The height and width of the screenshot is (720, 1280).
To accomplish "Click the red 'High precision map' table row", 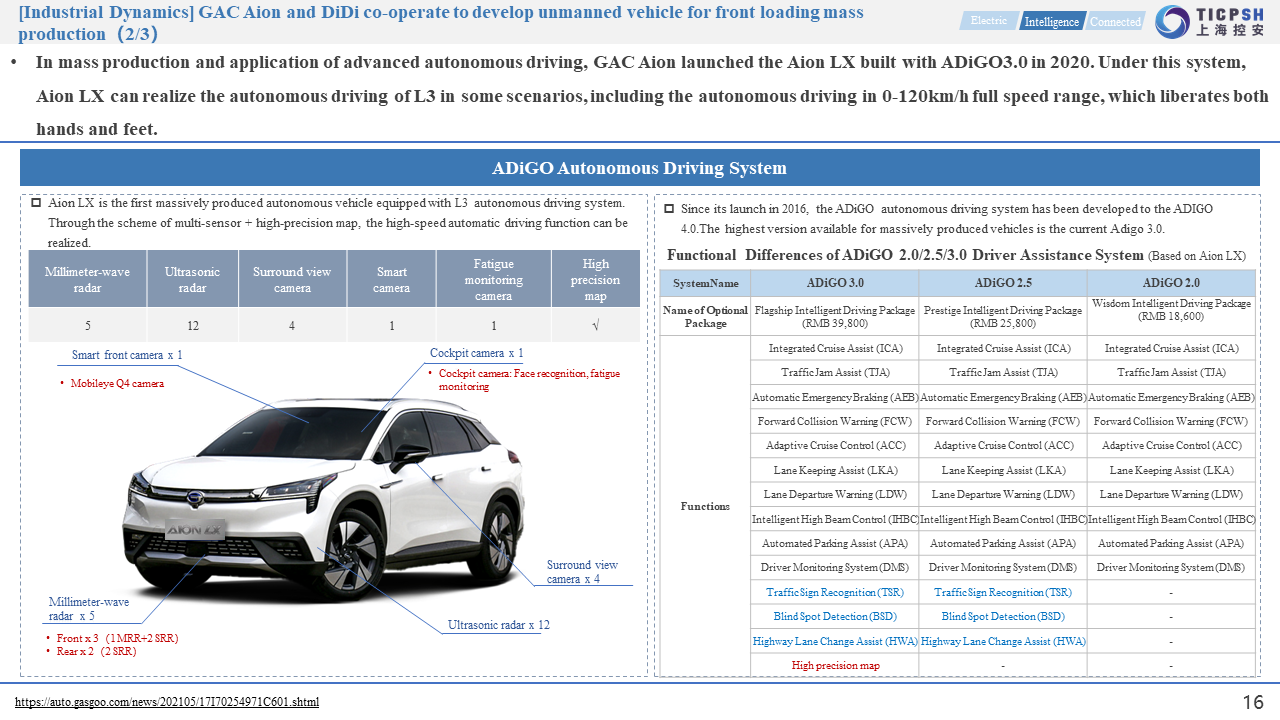I will 835,665.
